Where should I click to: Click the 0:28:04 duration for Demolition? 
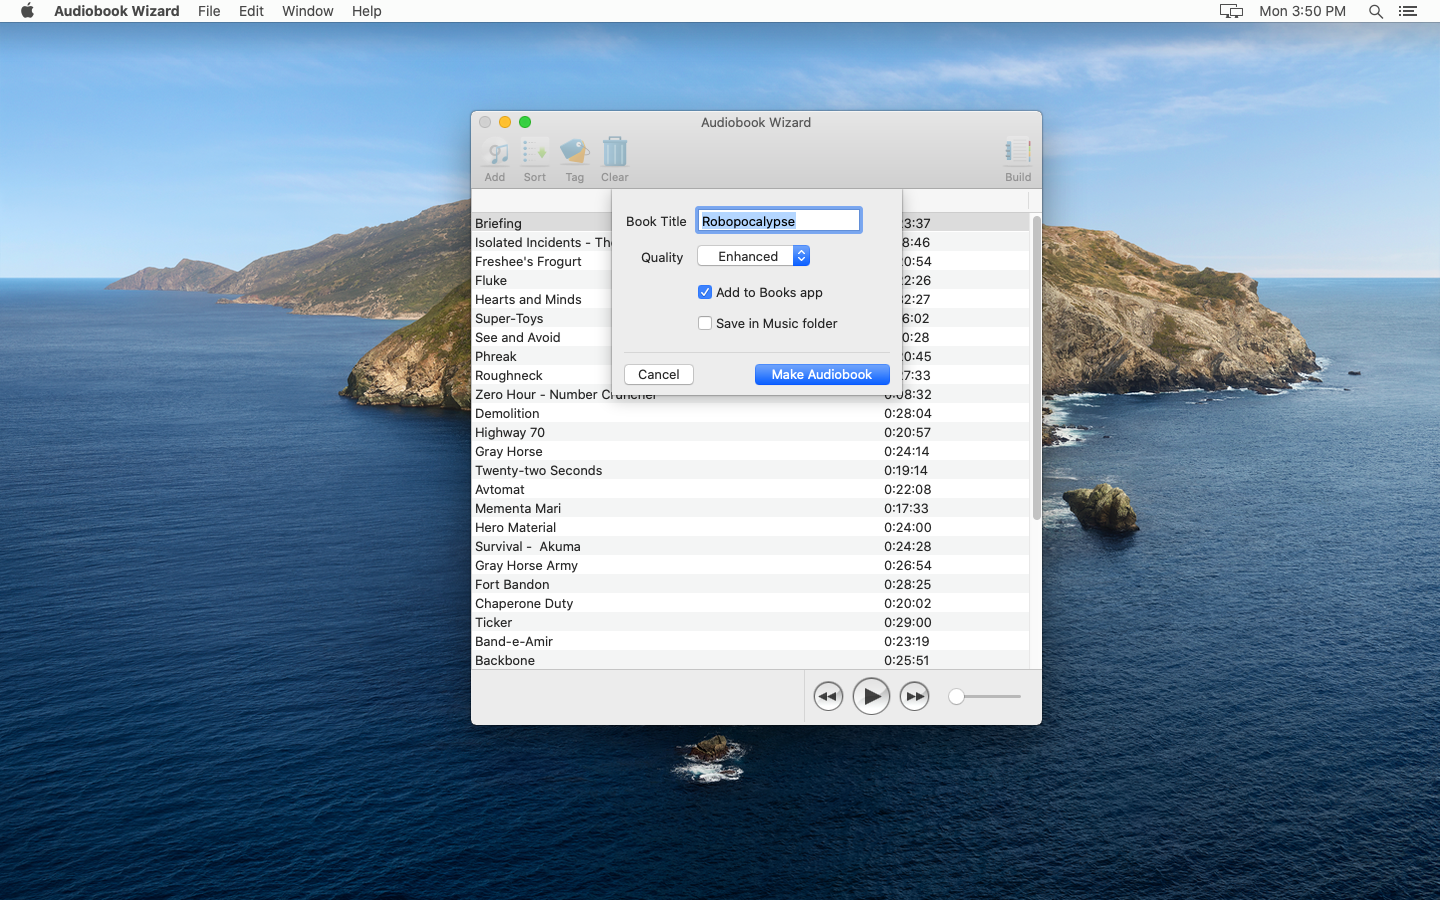point(907,413)
